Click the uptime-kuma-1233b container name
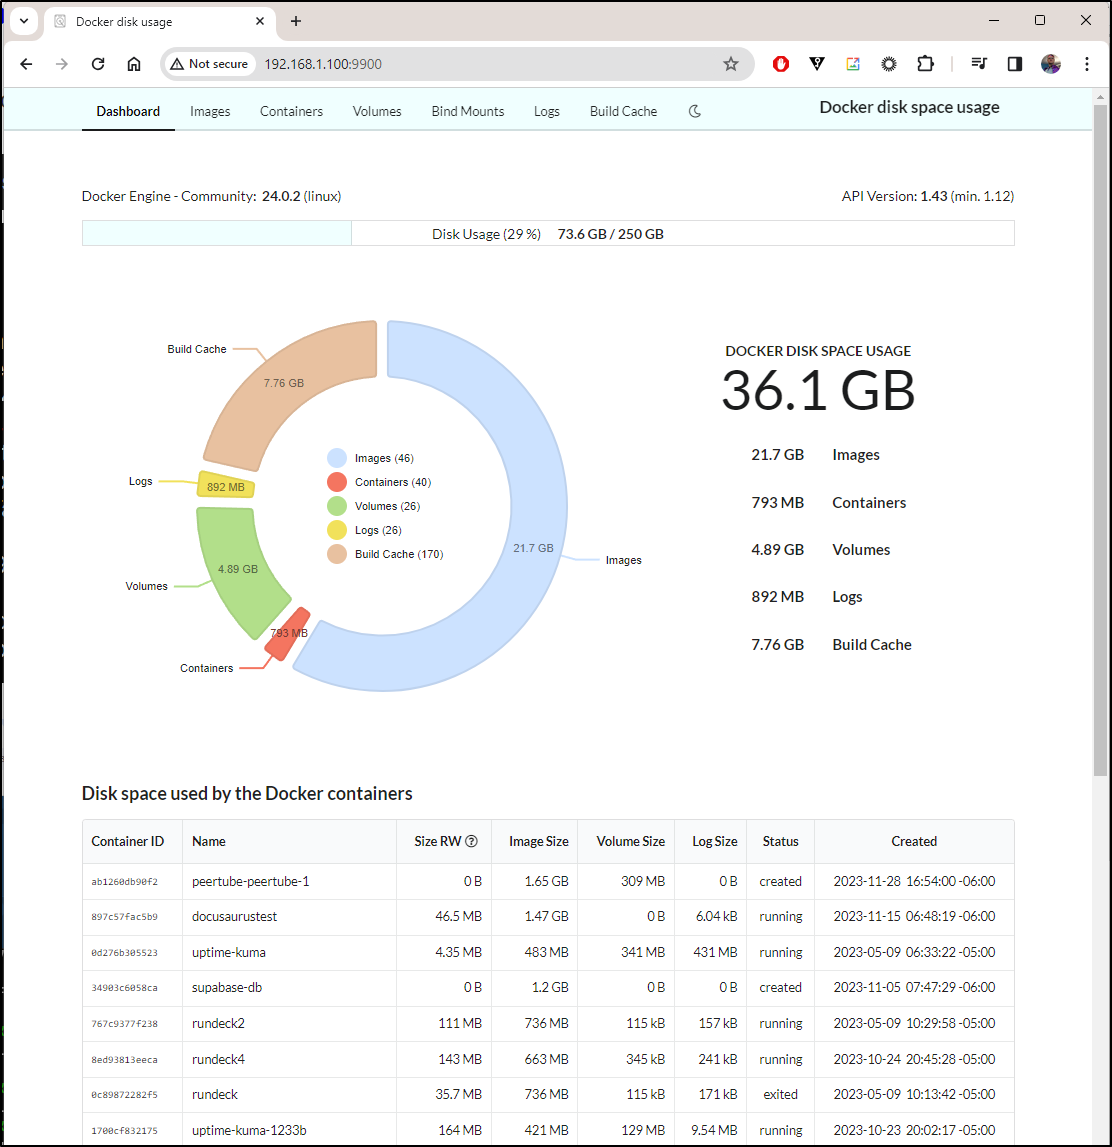 coord(249,1130)
